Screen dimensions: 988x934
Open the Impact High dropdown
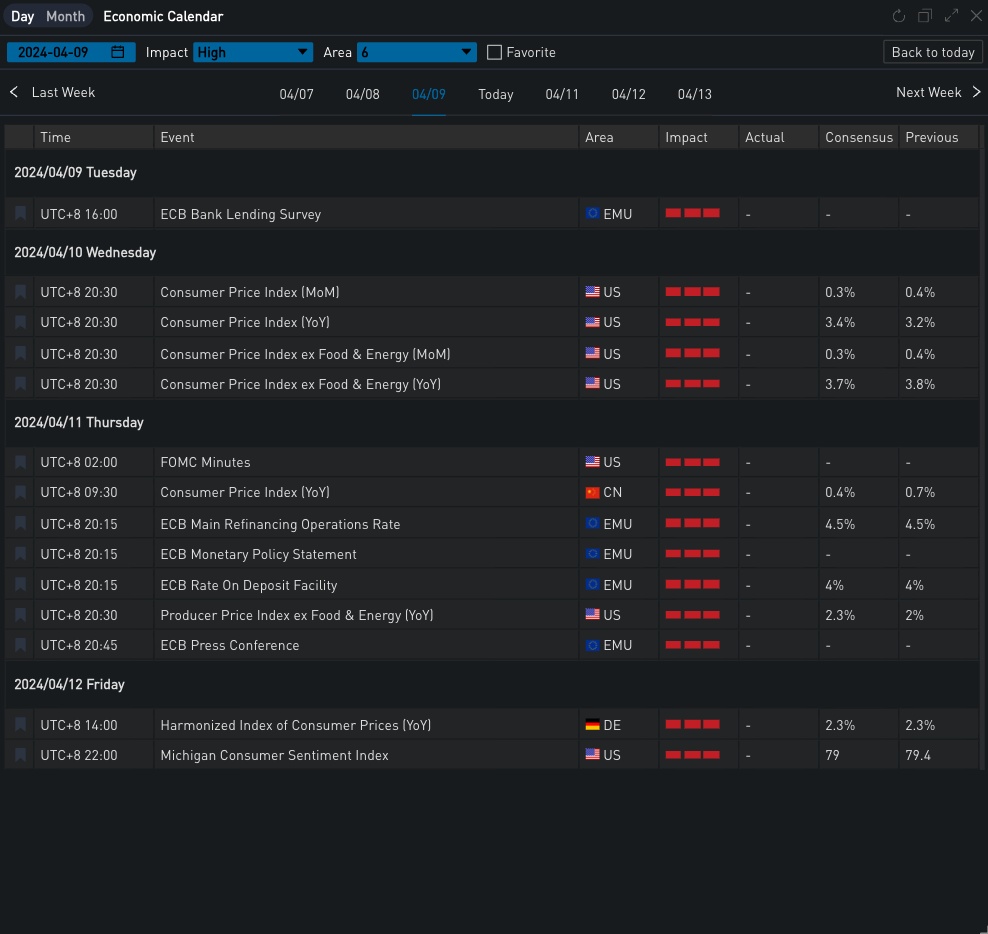point(253,52)
